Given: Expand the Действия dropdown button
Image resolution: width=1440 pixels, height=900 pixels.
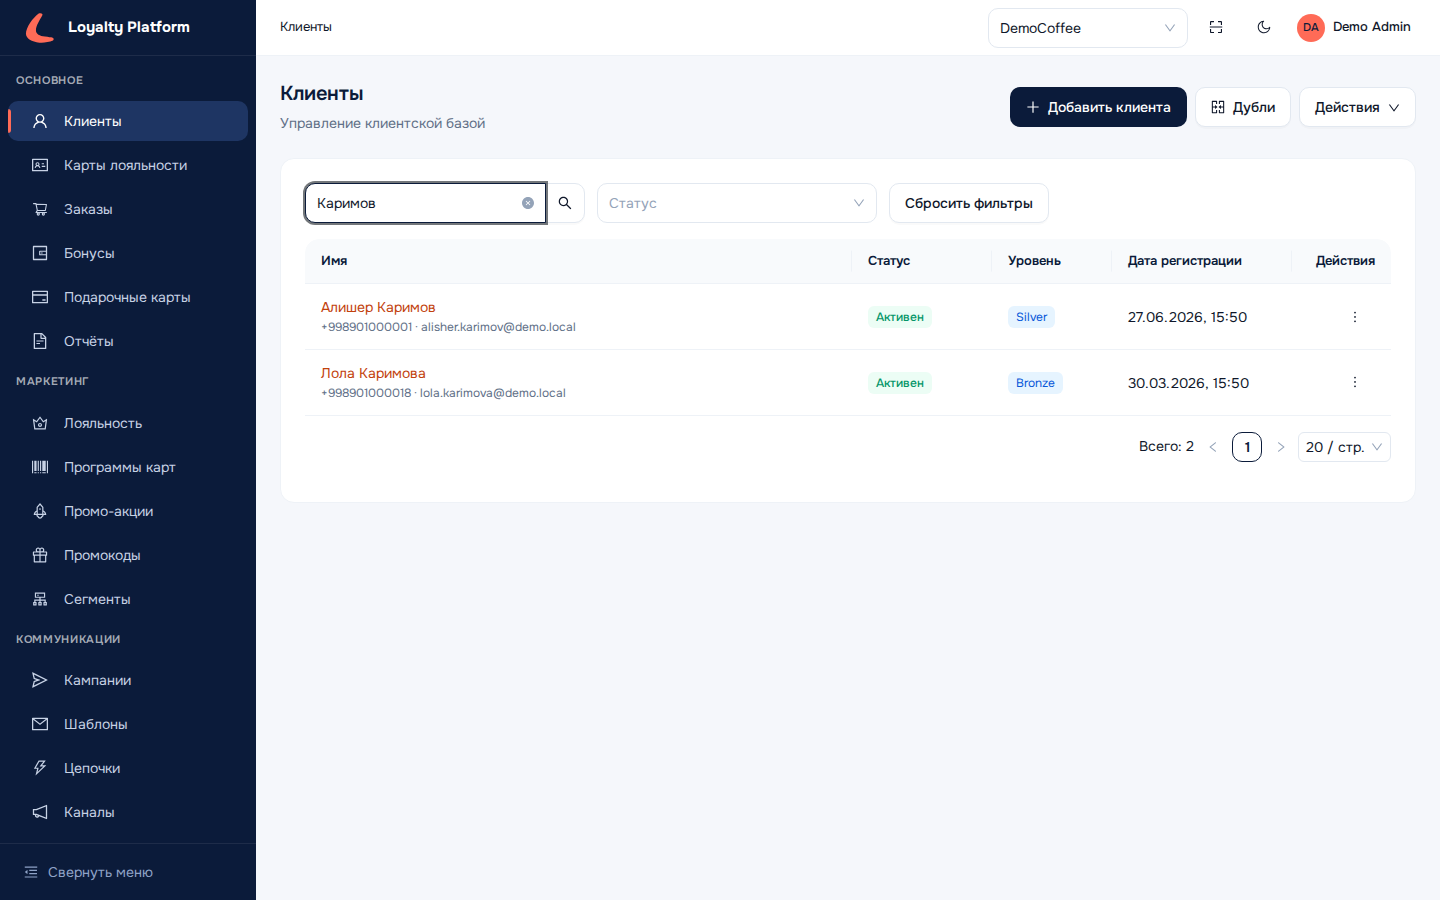Looking at the screenshot, I should 1356,107.
